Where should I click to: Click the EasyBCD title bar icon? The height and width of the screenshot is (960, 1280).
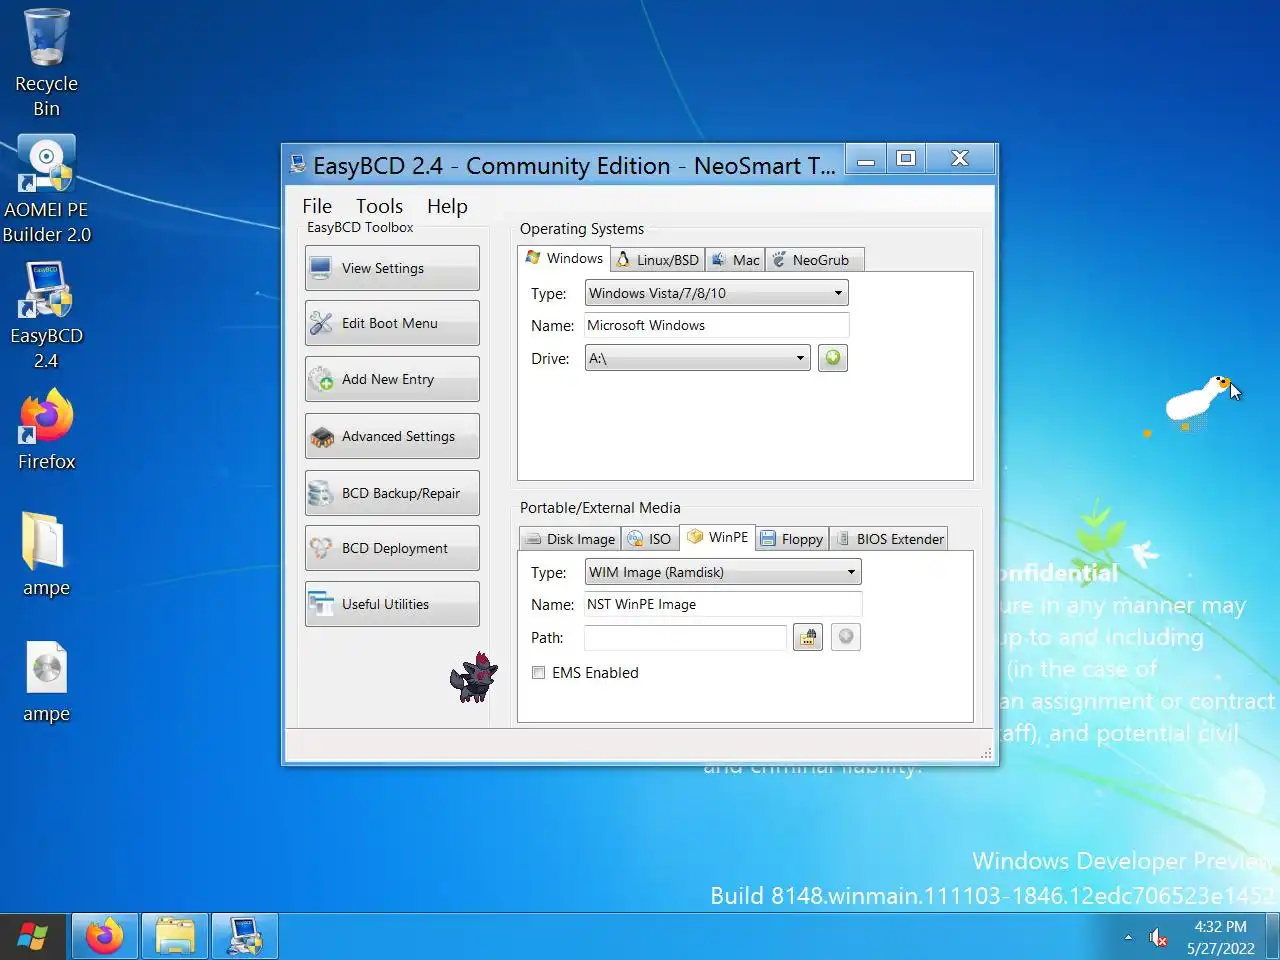pyautogui.click(x=297, y=165)
